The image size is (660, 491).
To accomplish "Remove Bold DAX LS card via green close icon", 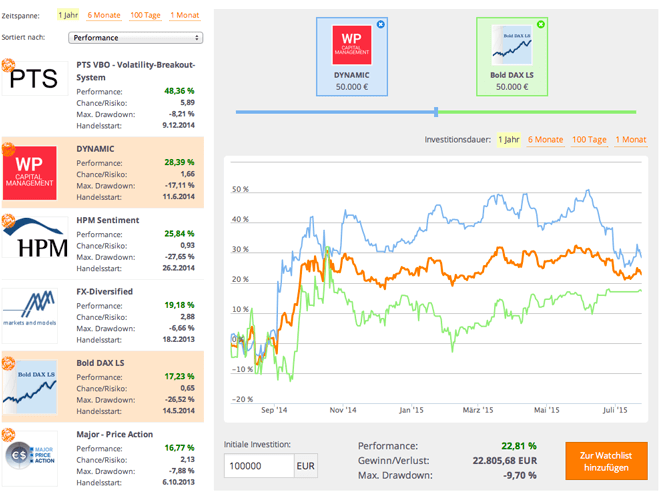I will point(541,24).
